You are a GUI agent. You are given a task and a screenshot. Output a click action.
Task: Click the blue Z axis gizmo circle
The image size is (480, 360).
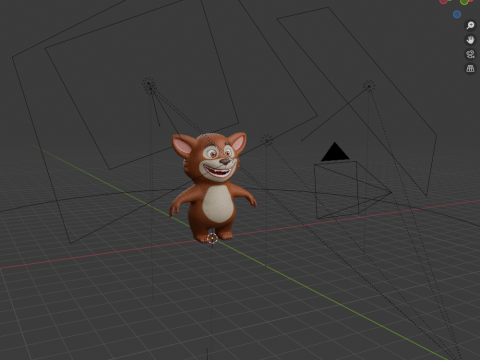pyautogui.click(x=457, y=14)
